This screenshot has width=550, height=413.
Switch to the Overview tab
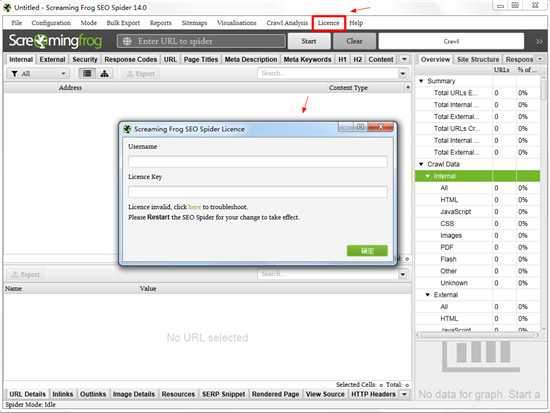(x=435, y=59)
